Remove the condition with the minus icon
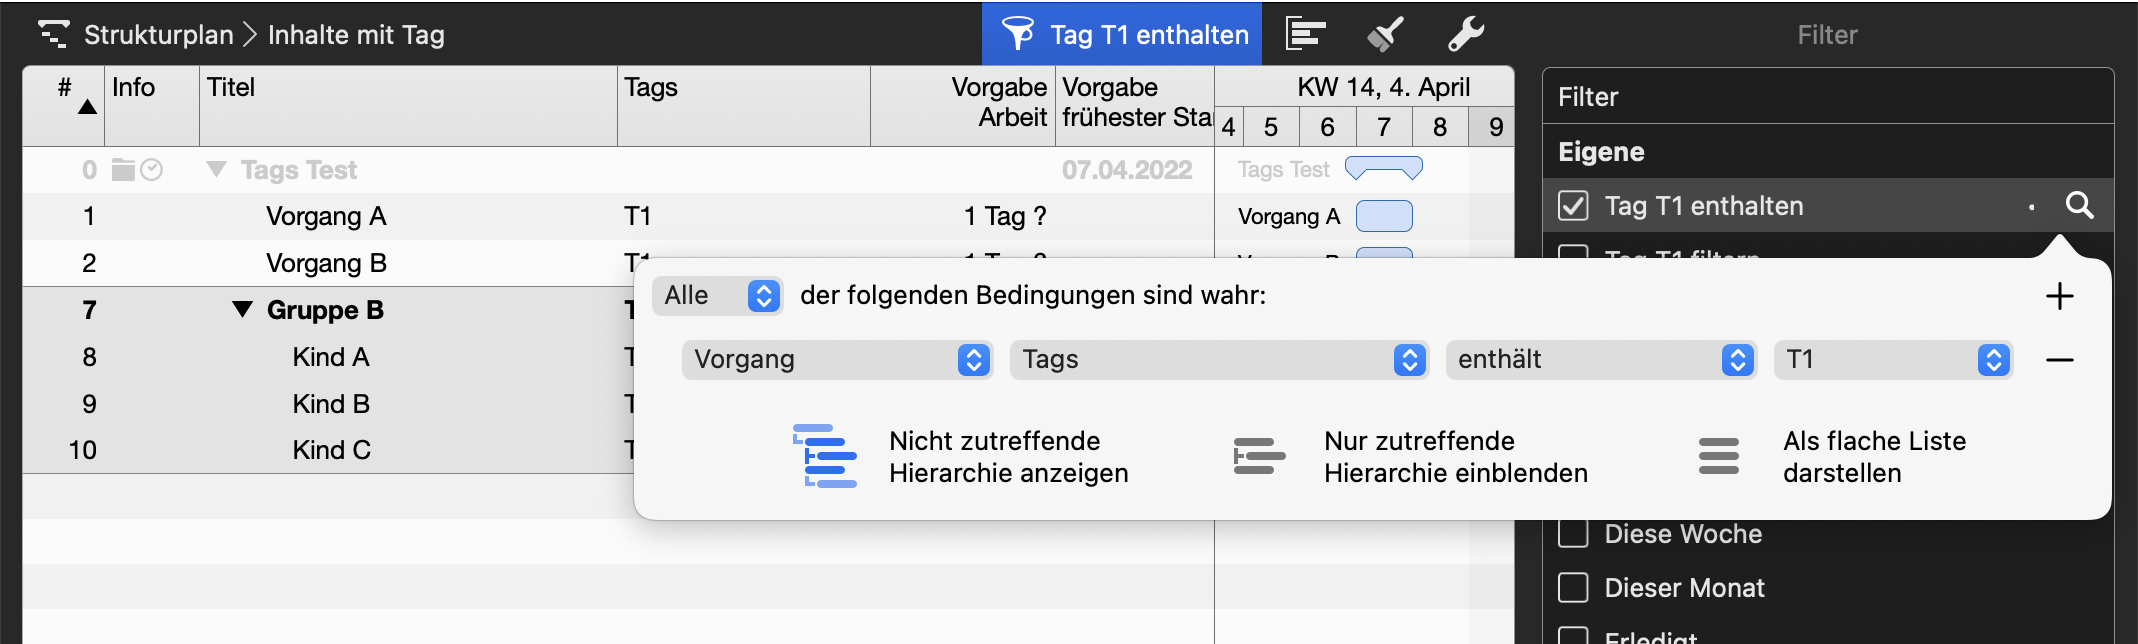2138x644 pixels. 2059,360
